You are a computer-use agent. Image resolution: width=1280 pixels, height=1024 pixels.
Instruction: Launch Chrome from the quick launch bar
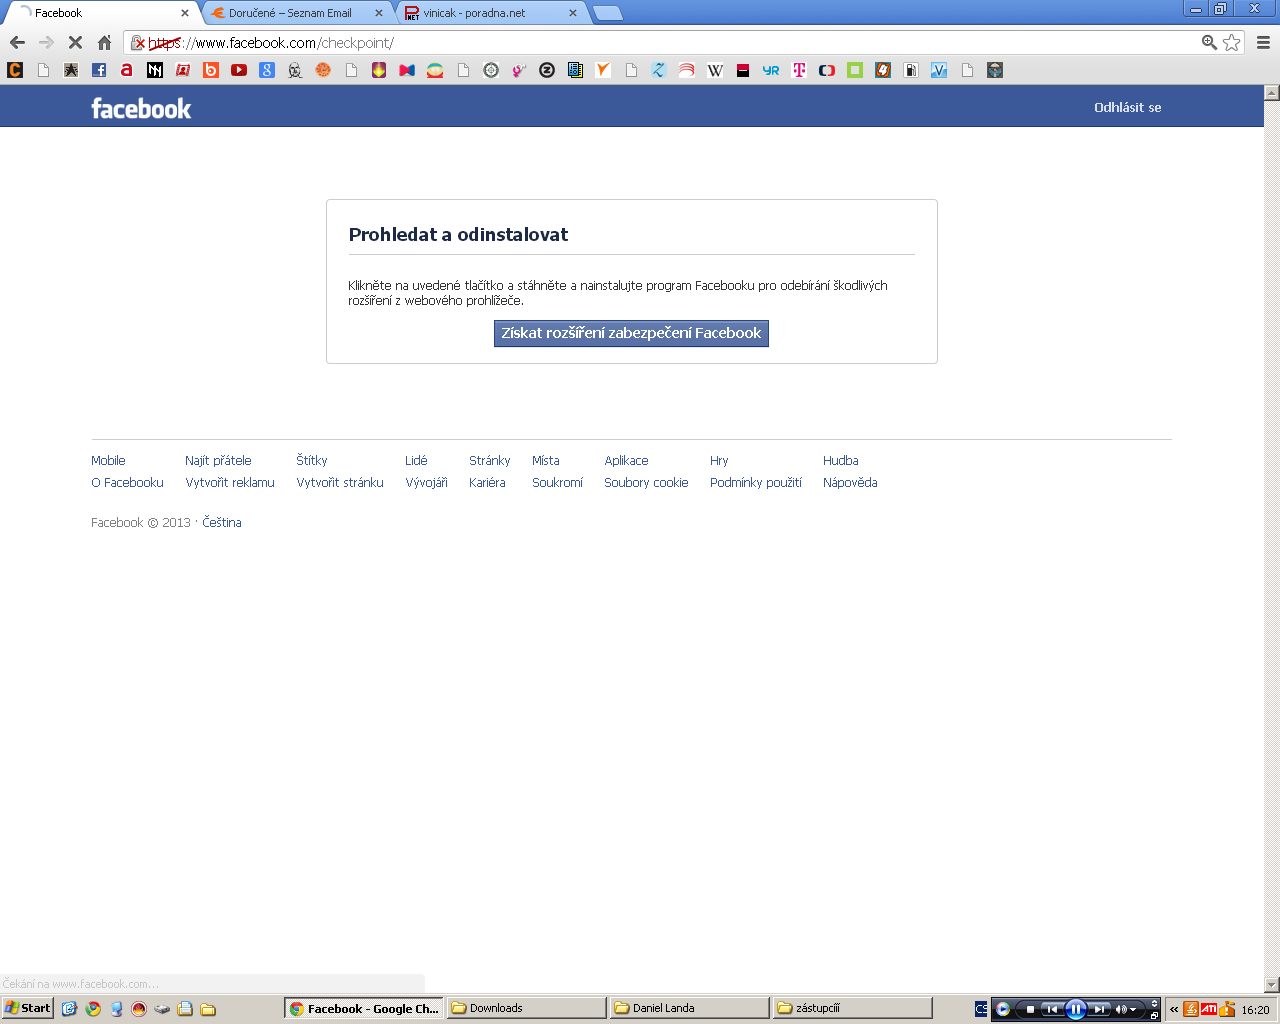tap(93, 1009)
